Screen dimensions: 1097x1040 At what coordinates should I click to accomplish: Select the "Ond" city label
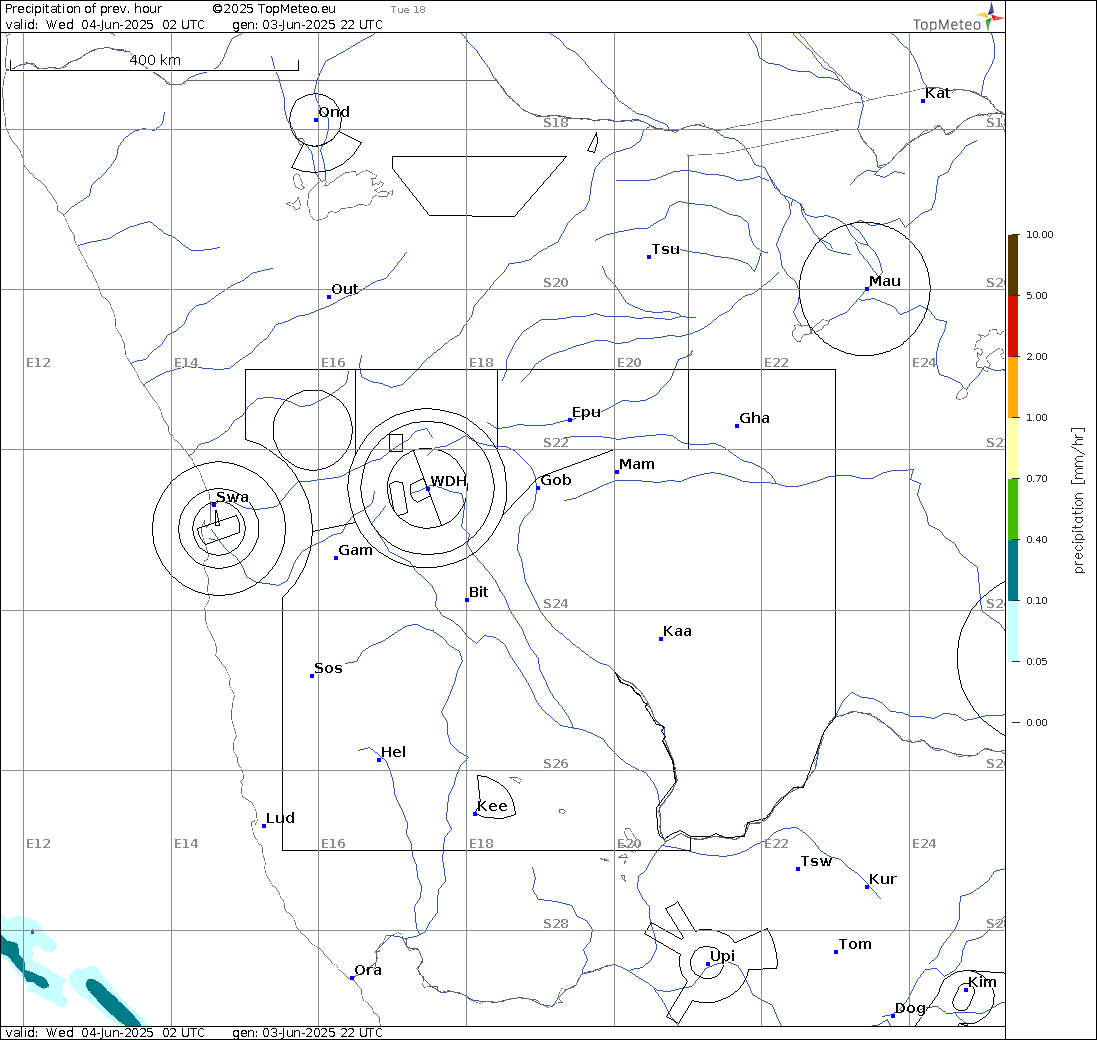[334, 112]
